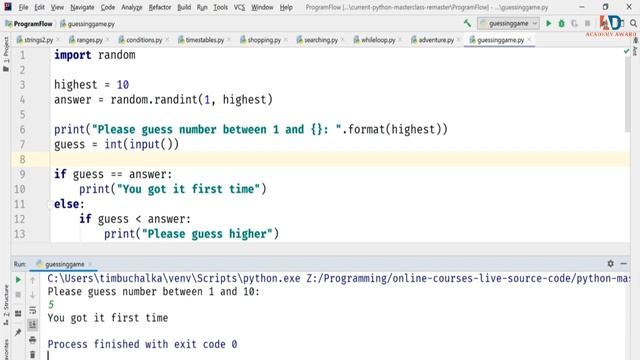This screenshot has width=640, height=360.
Task: Close the guessinggame.py editor tab
Action: [529, 40]
